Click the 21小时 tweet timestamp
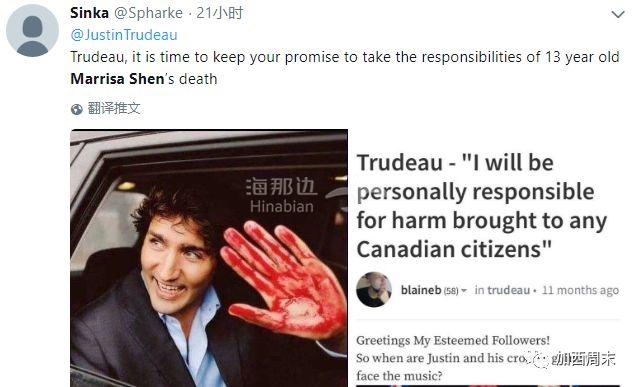The width and height of the screenshot is (636, 387). pos(219,13)
